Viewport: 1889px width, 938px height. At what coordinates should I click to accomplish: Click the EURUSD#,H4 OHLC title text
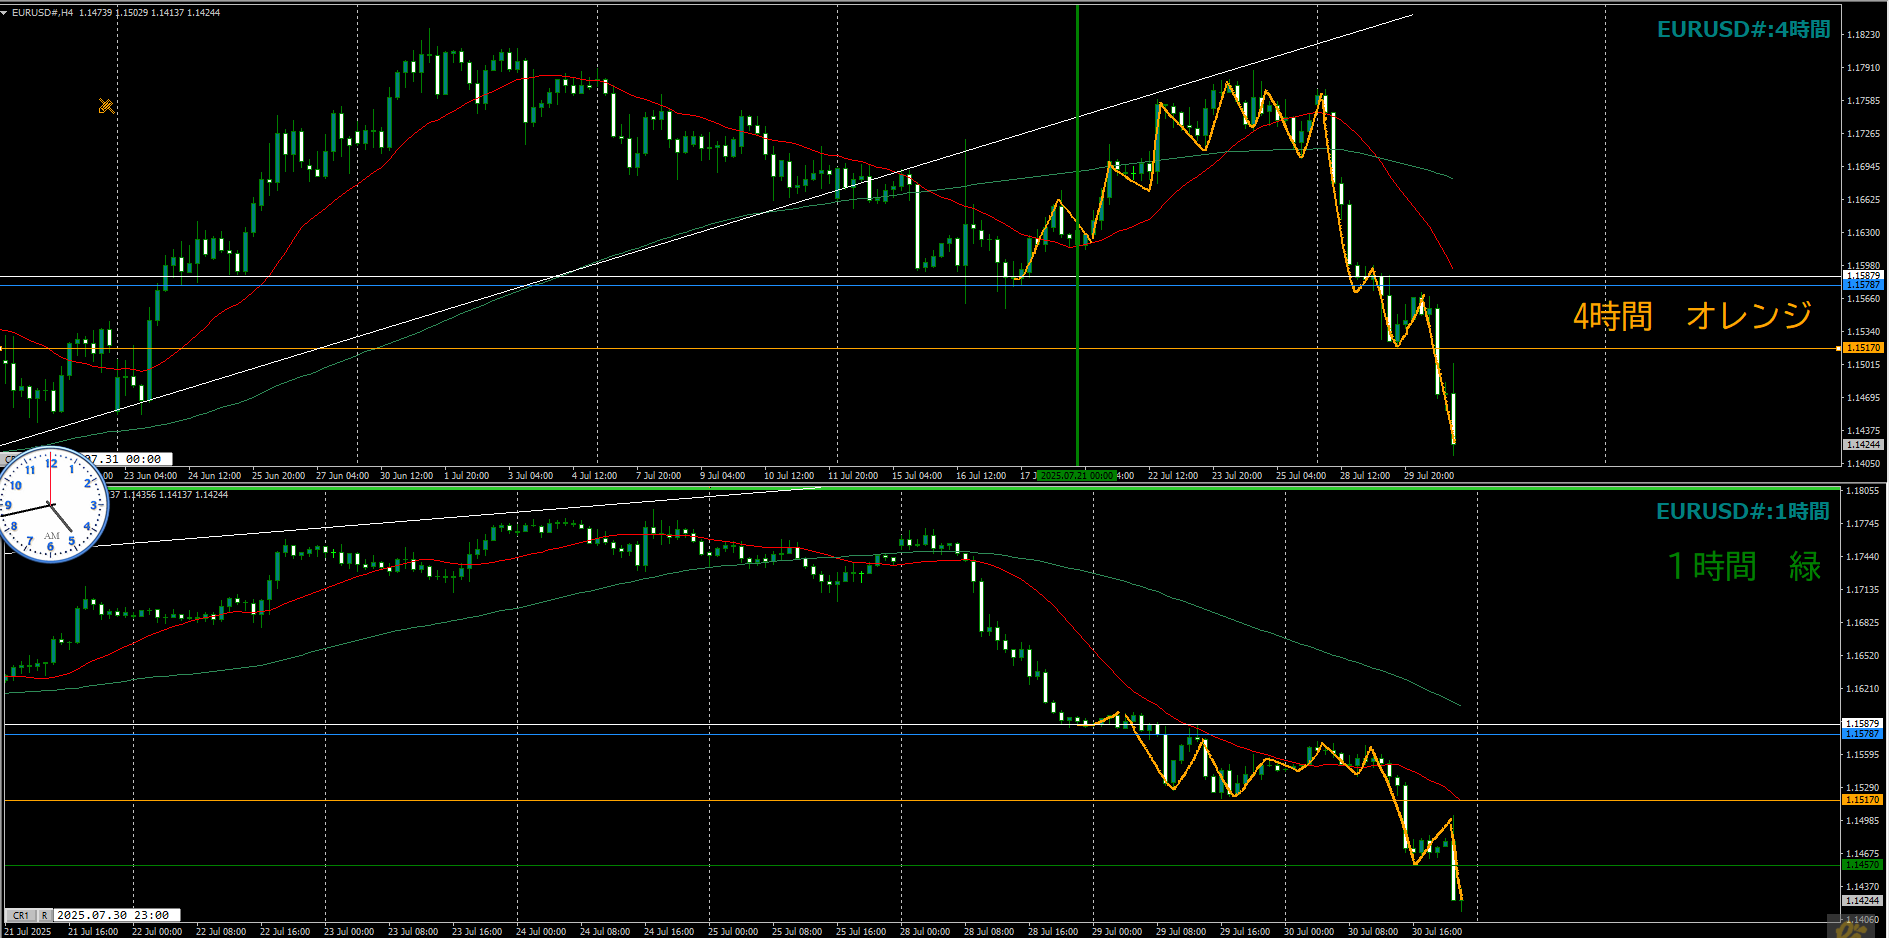click(x=115, y=13)
